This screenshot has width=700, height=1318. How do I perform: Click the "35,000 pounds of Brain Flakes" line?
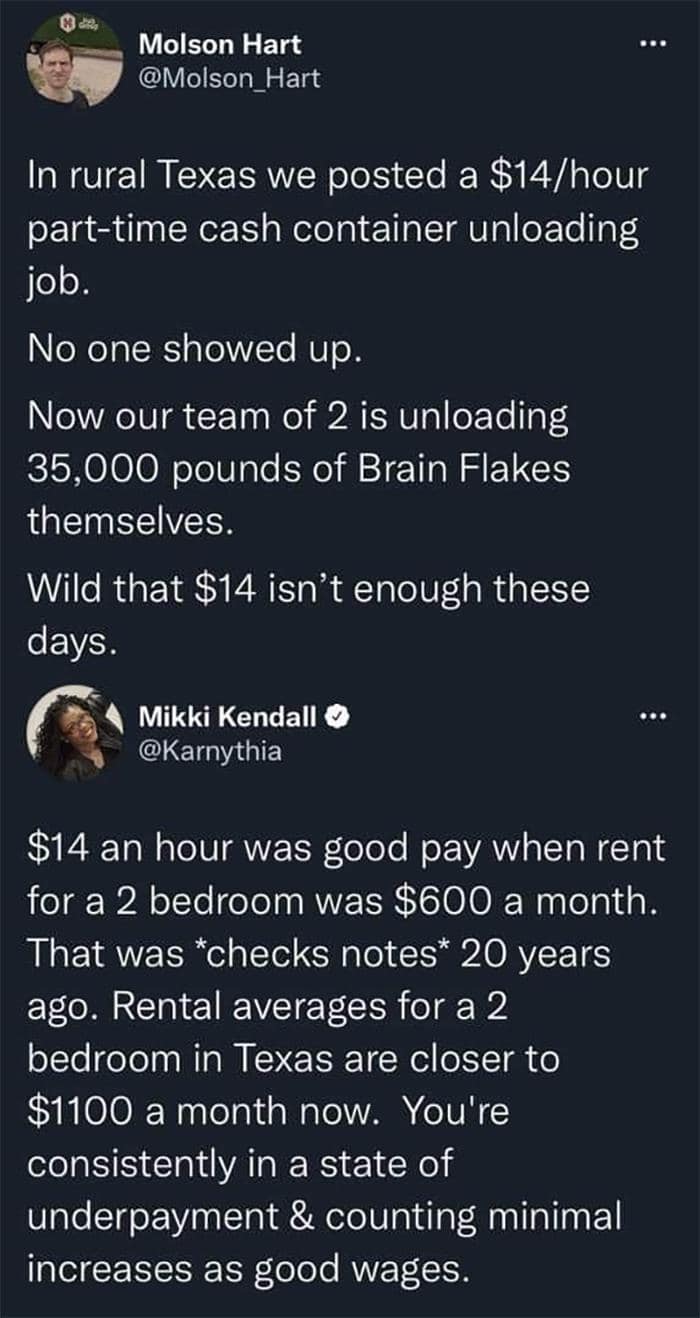tap(299, 467)
